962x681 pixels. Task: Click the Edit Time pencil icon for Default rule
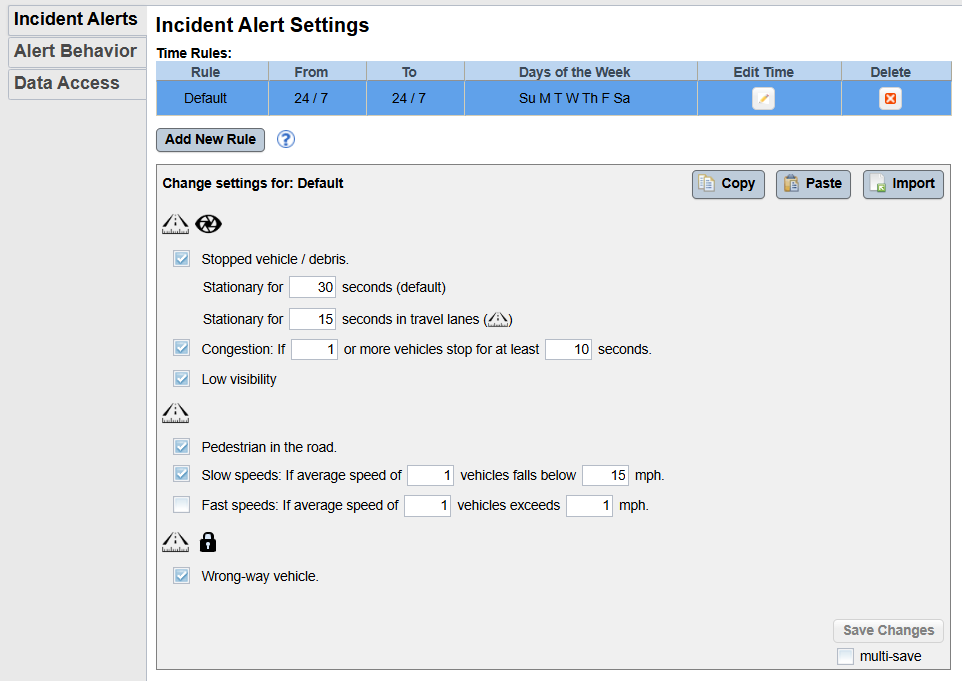click(763, 99)
